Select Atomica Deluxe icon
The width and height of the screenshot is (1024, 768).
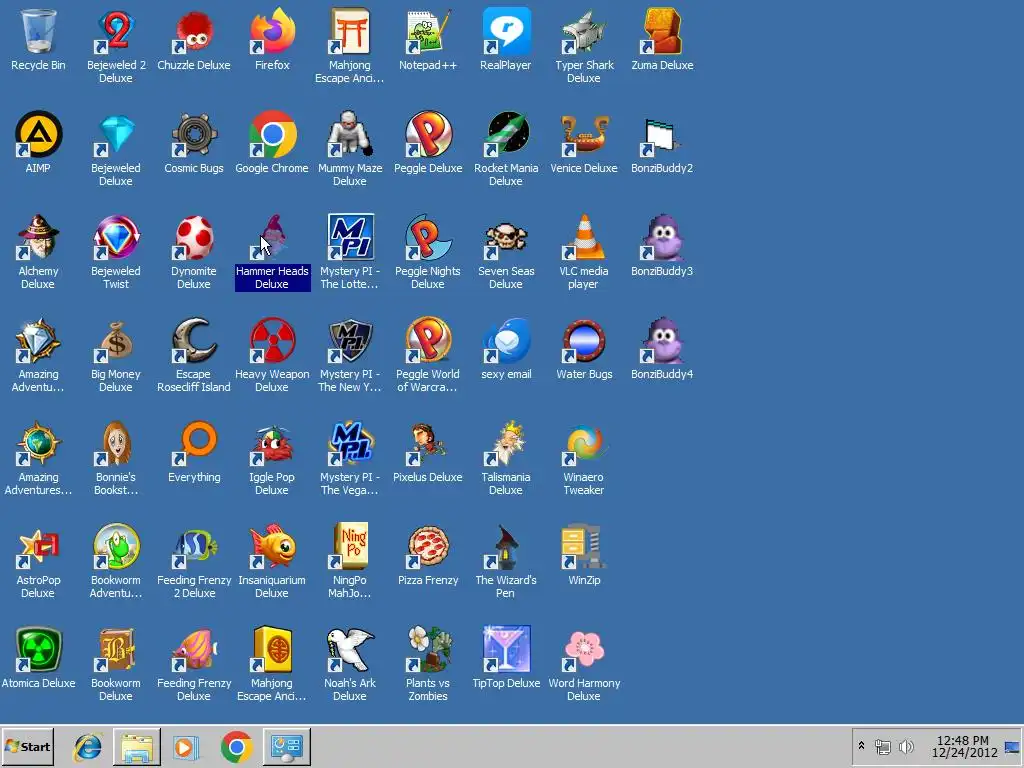point(38,649)
